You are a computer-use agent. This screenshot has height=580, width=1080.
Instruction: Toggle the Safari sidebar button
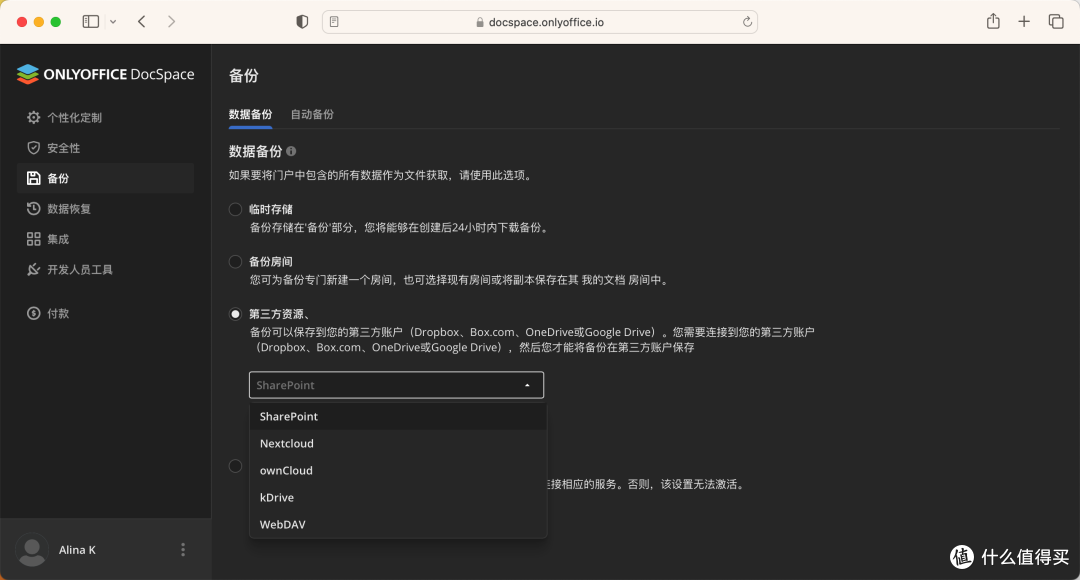pos(90,22)
